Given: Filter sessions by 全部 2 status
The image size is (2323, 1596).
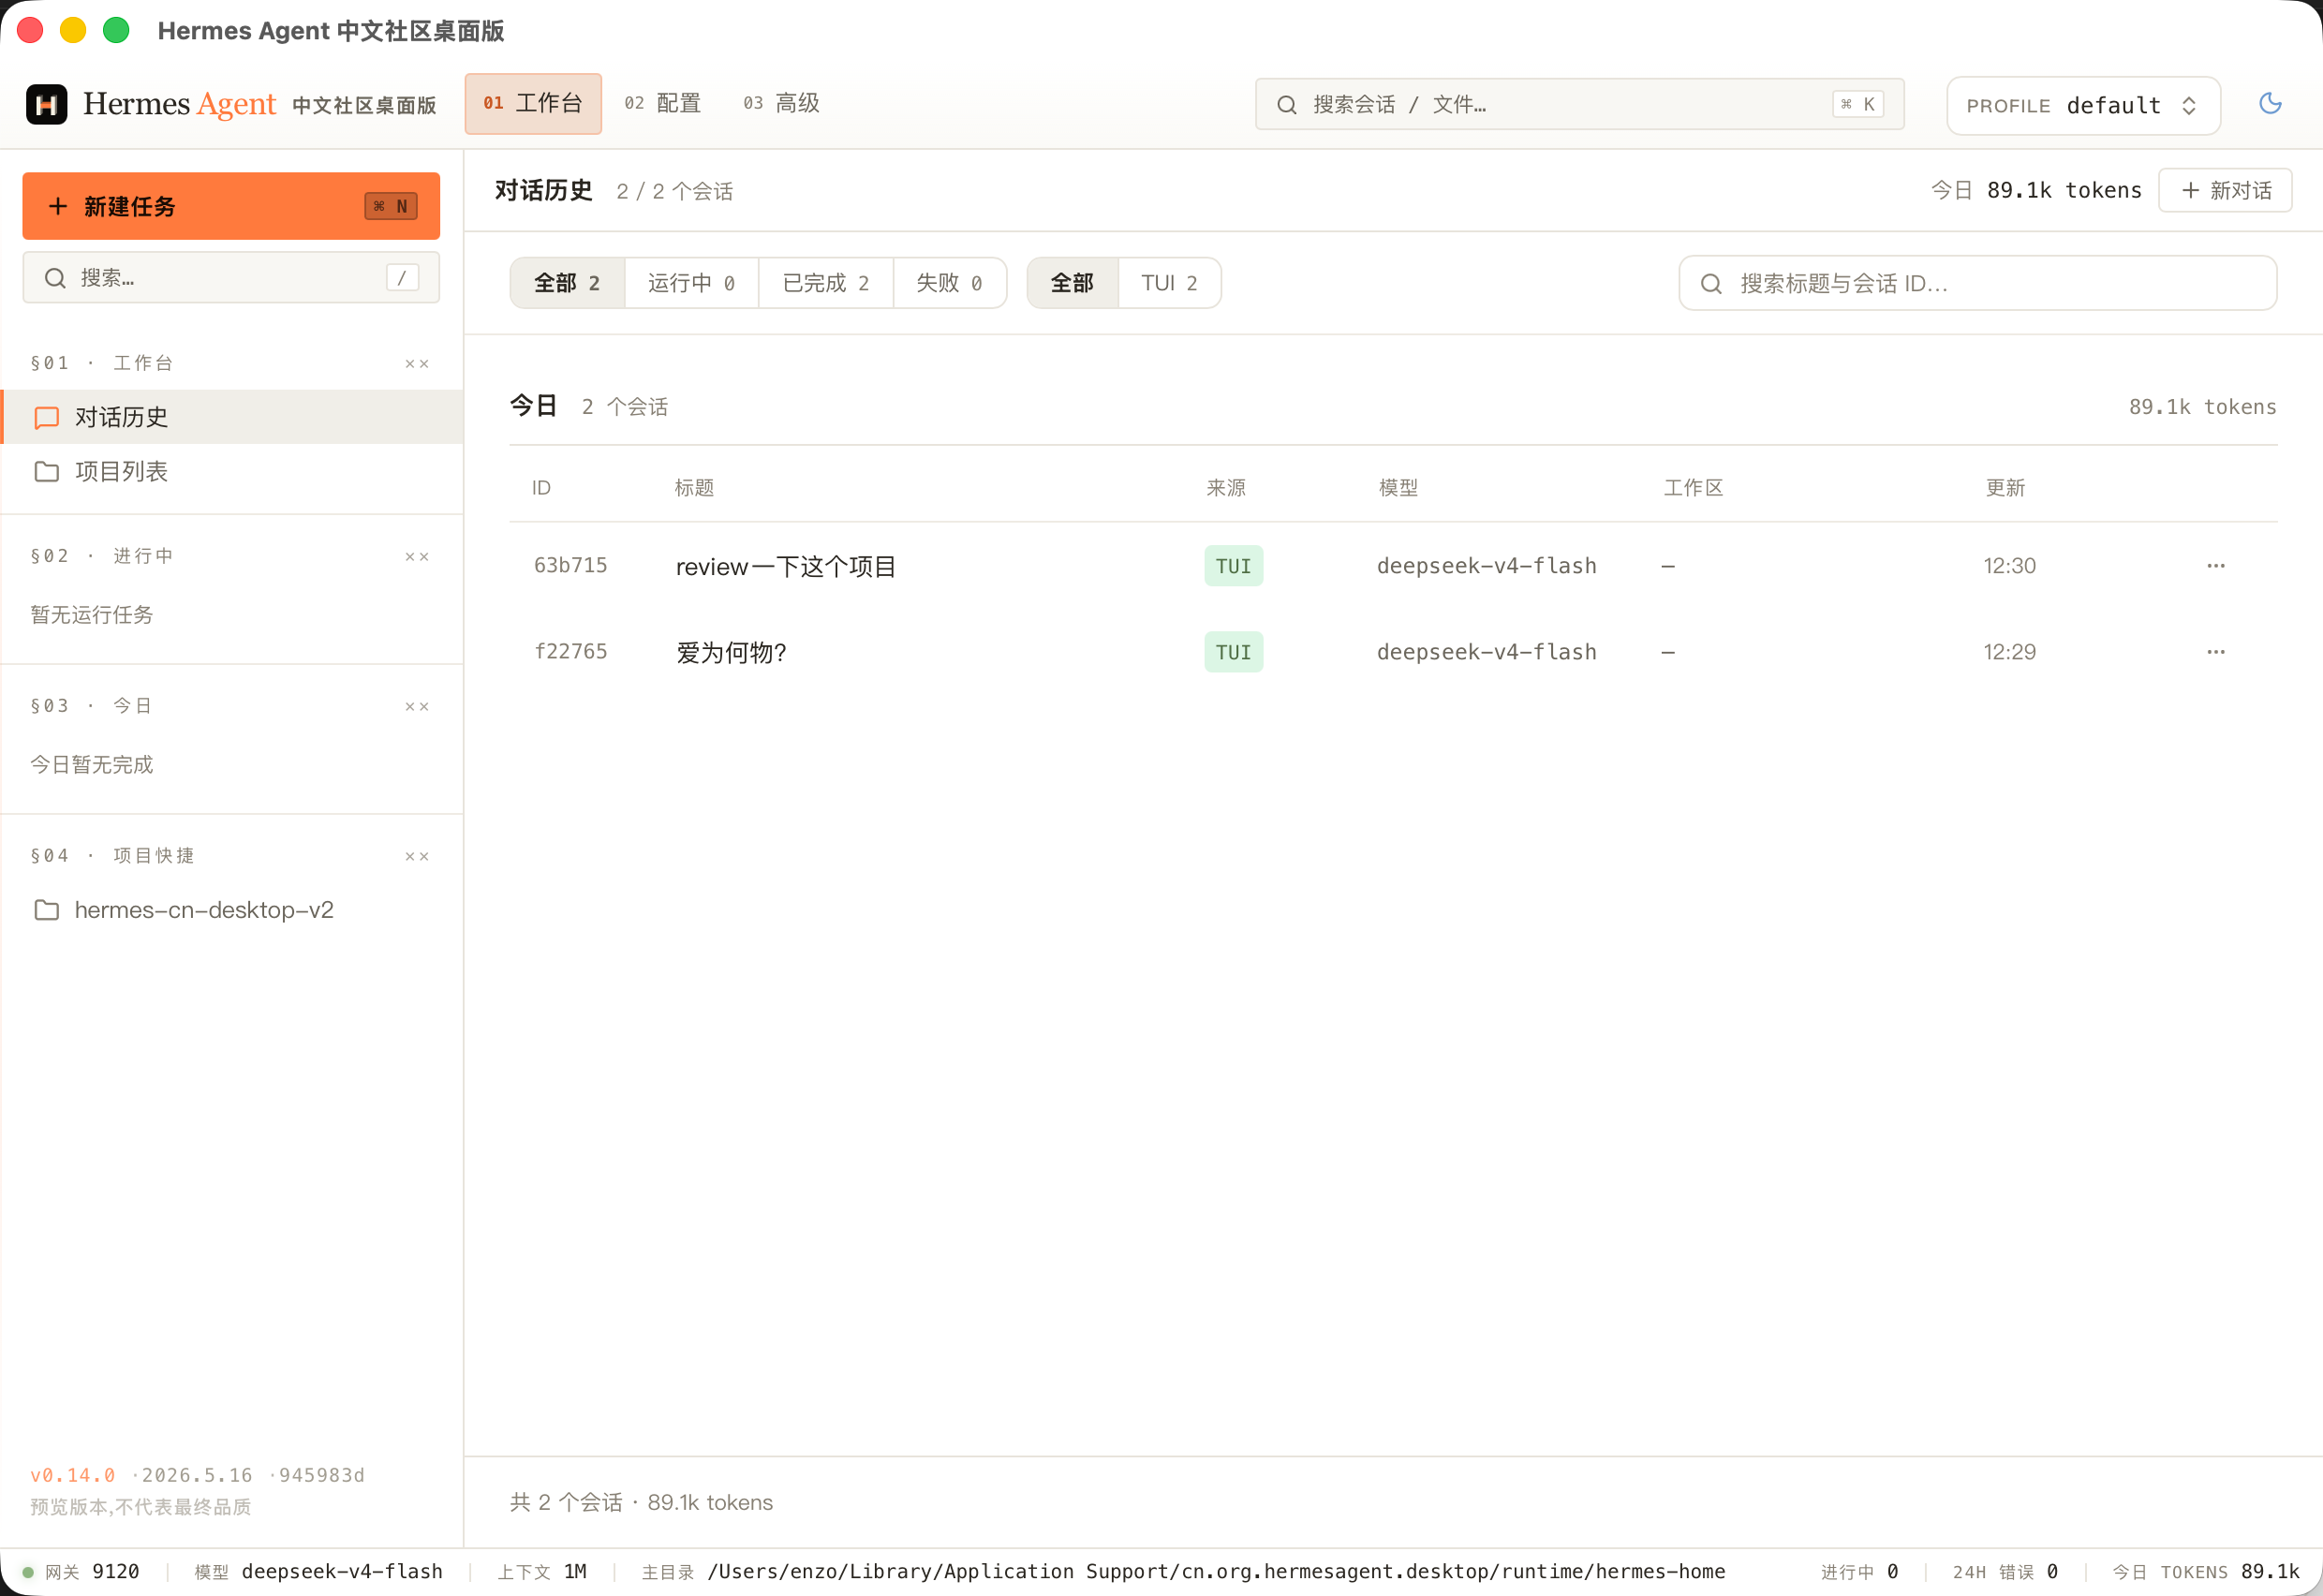Looking at the screenshot, I should pos(567,283).
